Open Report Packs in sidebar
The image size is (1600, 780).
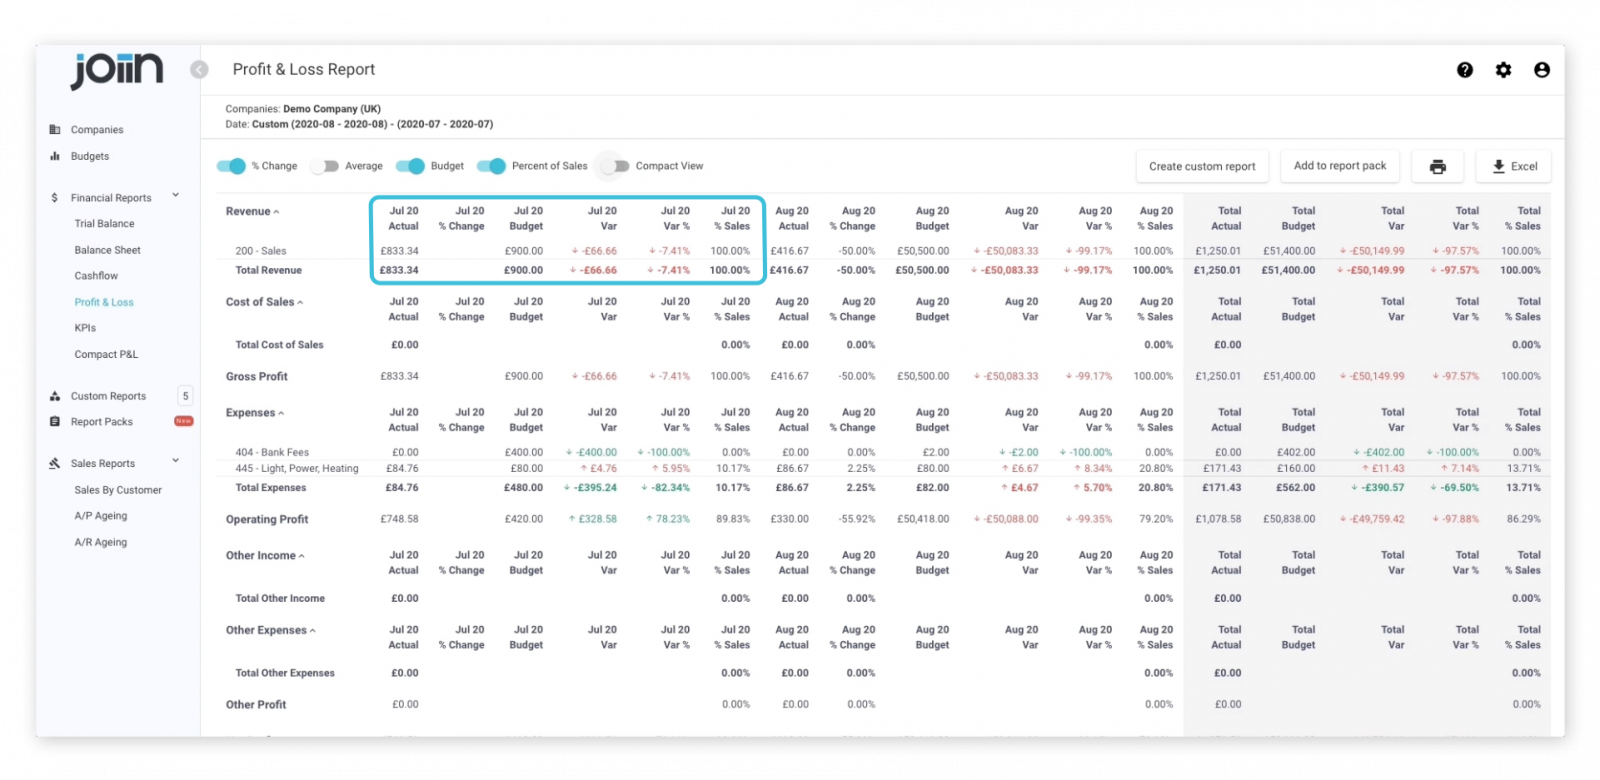tap(102, 422)
